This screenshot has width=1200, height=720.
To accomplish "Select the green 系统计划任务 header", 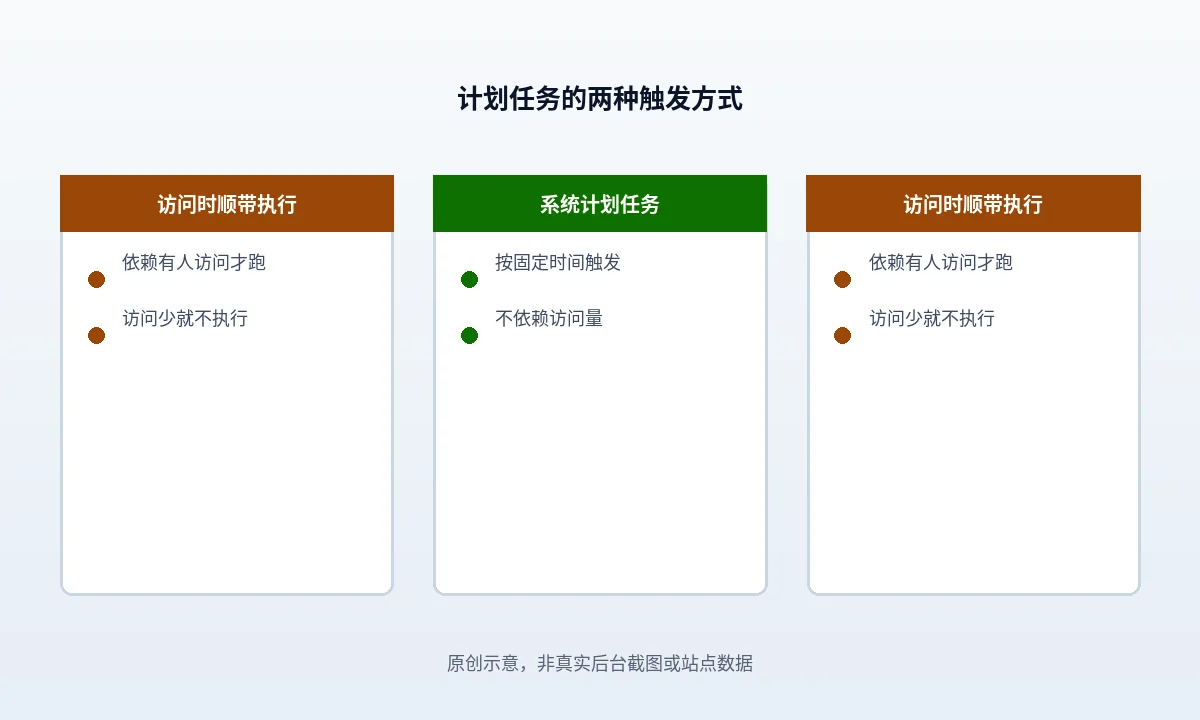I will point(600,204).
